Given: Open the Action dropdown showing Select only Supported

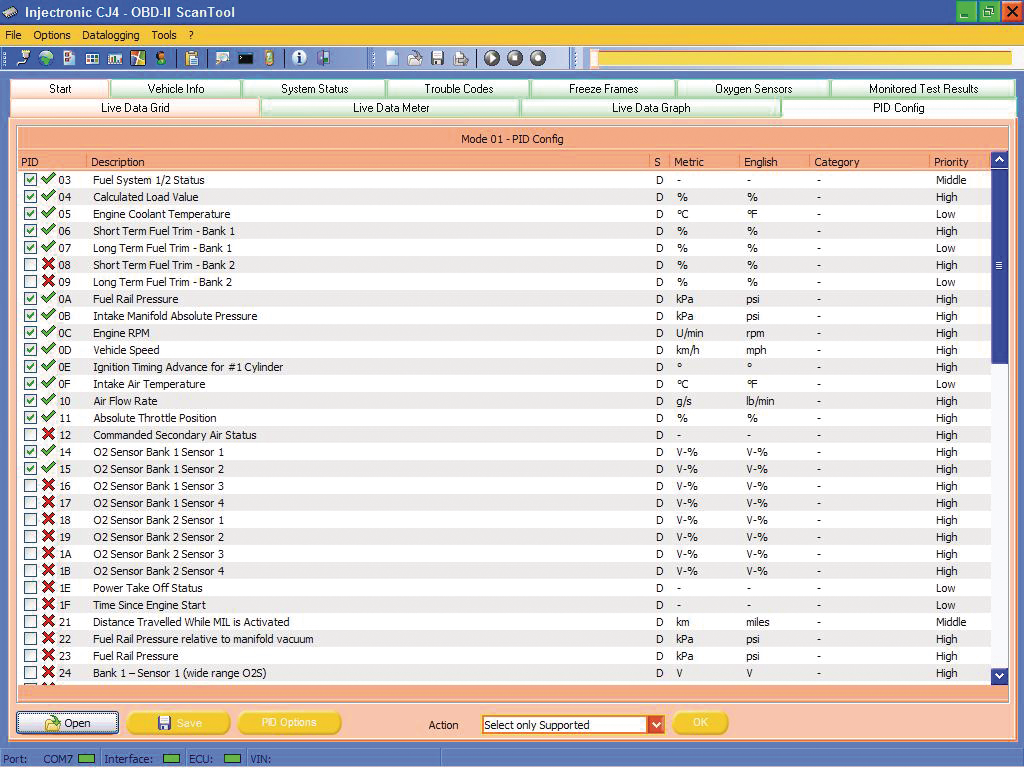Looking at the screenshot, I should click(655, 723).
